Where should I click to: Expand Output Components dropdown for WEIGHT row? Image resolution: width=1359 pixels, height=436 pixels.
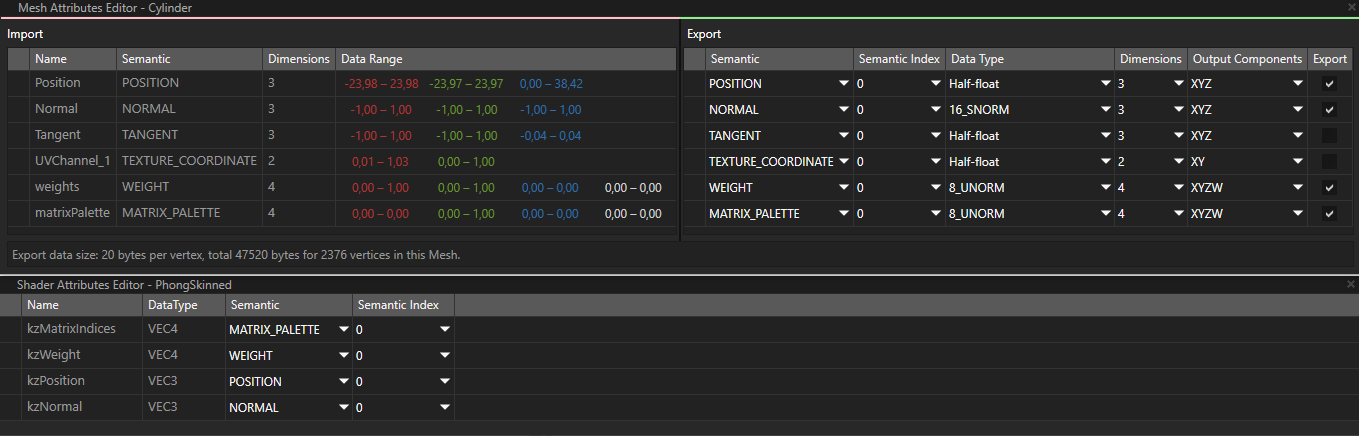tap(1247, 188)
